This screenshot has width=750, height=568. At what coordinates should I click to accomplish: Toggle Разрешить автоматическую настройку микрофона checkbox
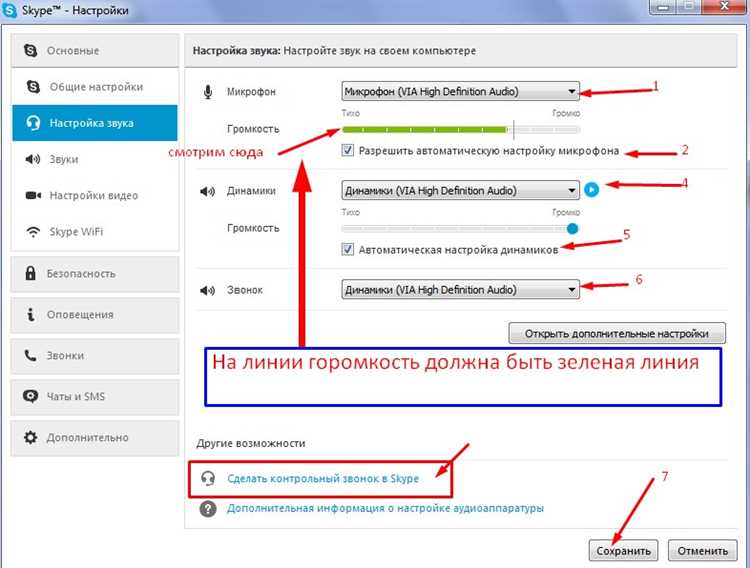[348, 150]
